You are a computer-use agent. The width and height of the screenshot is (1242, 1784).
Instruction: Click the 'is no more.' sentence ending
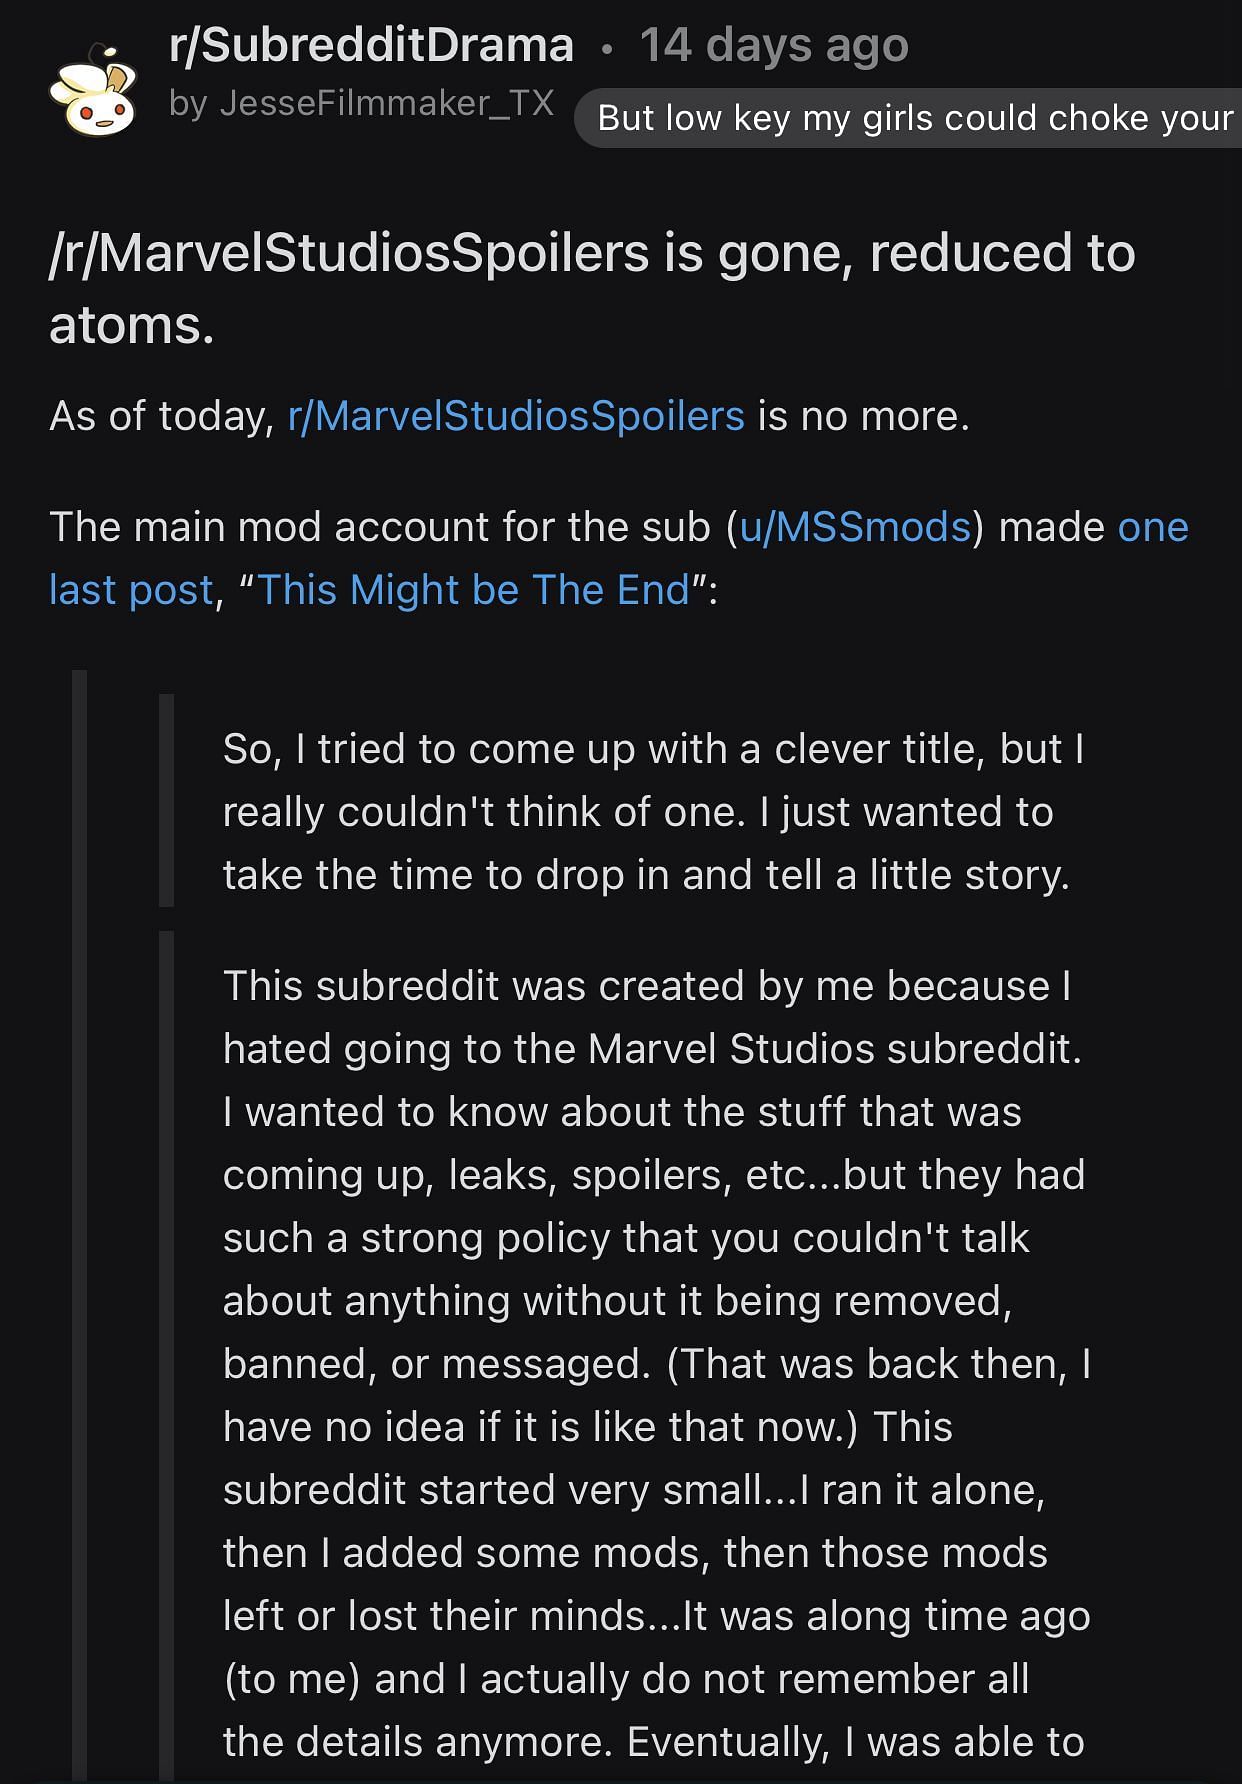(x=864, y=416)
